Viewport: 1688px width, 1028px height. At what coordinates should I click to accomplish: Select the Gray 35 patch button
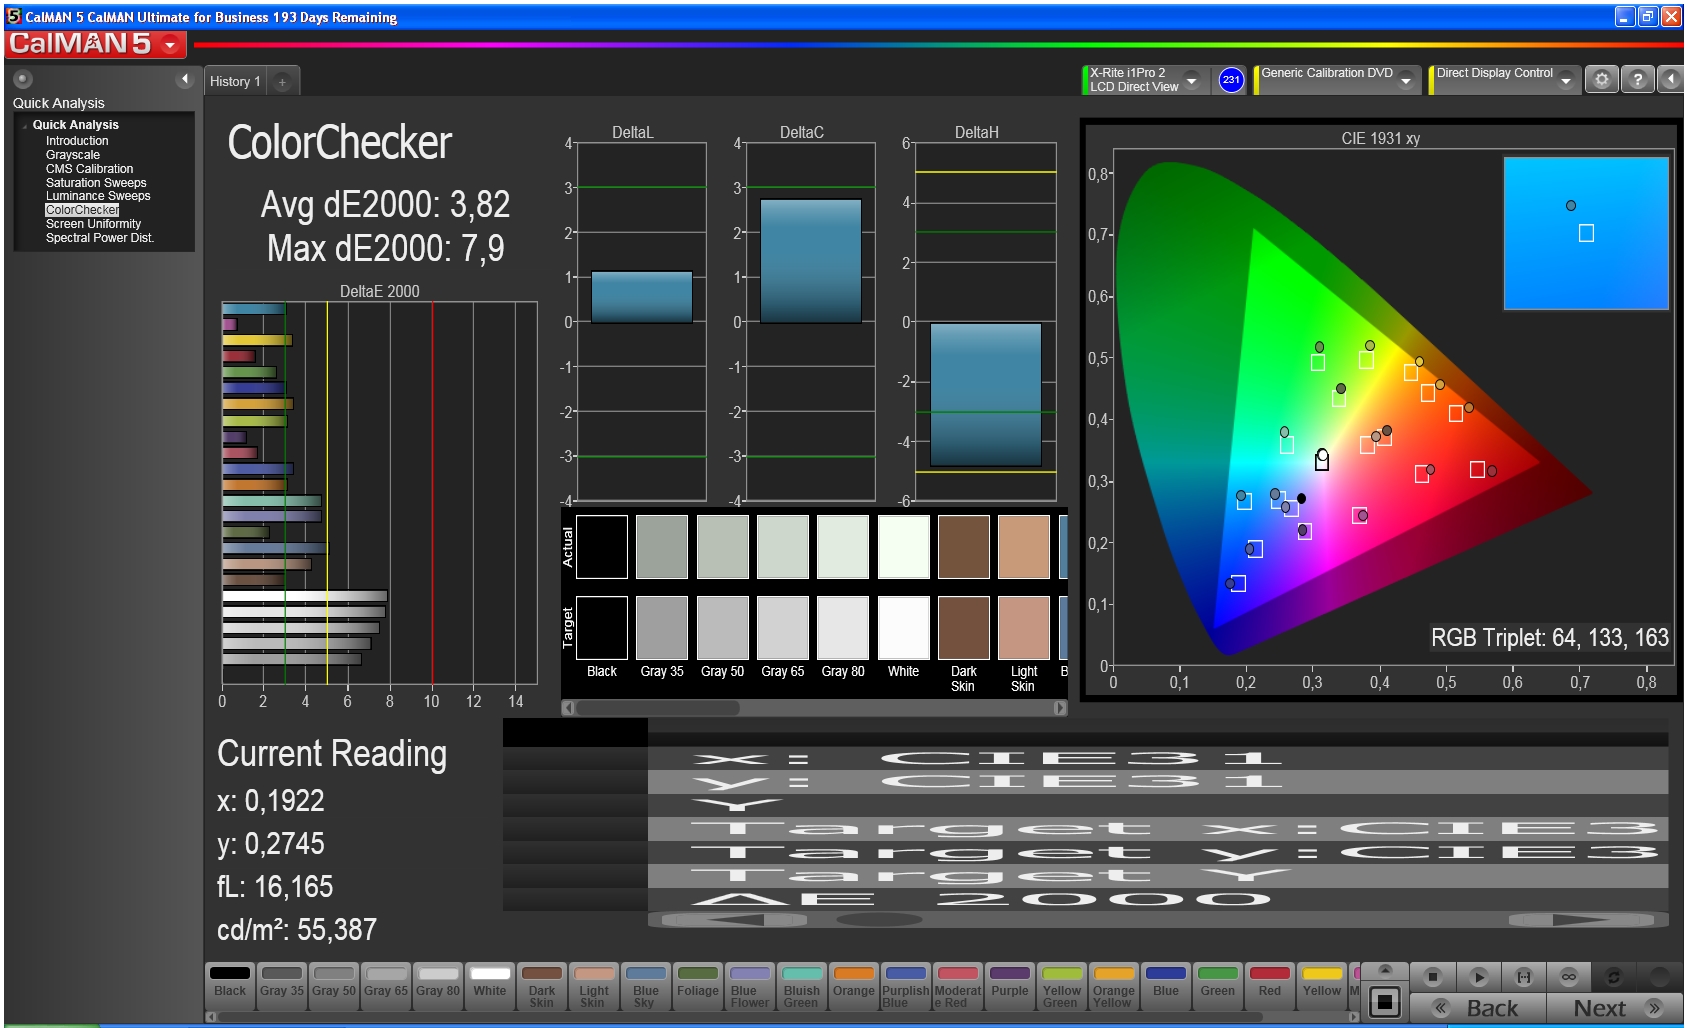pyautogui.click(x=282, y=986)
